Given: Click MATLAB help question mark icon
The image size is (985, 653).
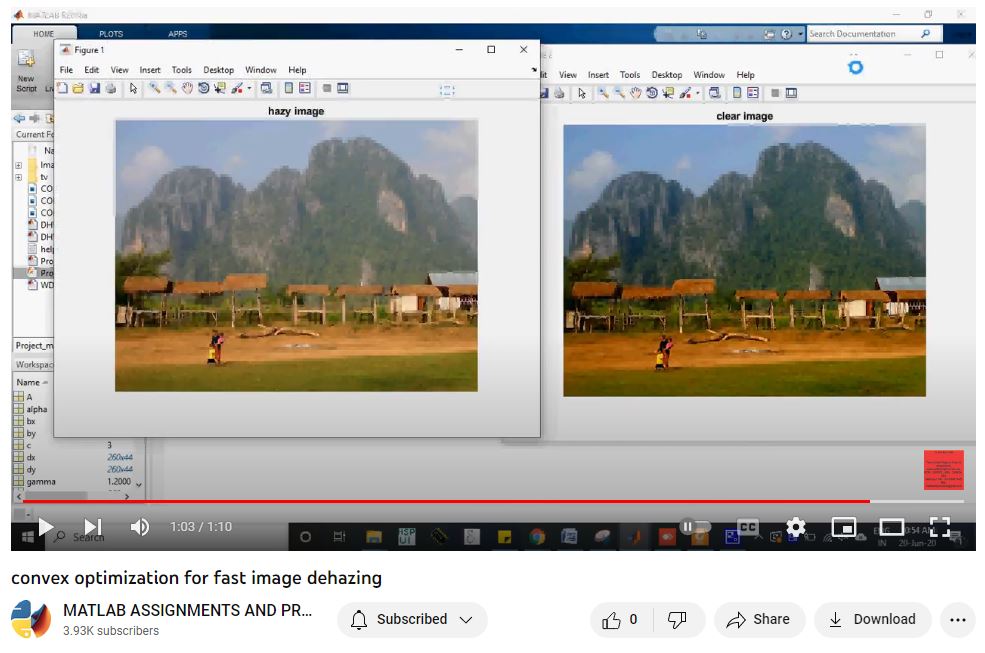Looking at the screenshot, I should 786,34.
